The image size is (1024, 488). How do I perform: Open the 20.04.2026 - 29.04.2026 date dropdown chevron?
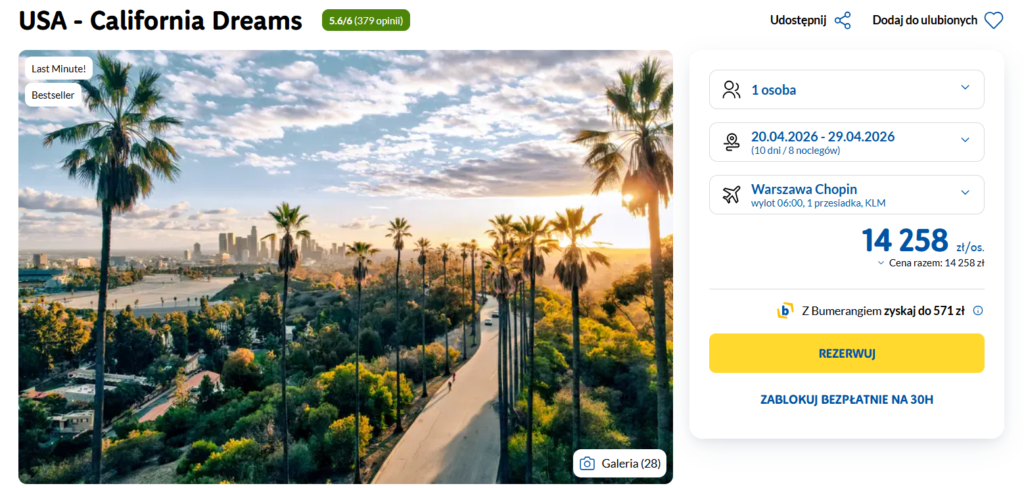pyautogui.click(x=965, y=140)
